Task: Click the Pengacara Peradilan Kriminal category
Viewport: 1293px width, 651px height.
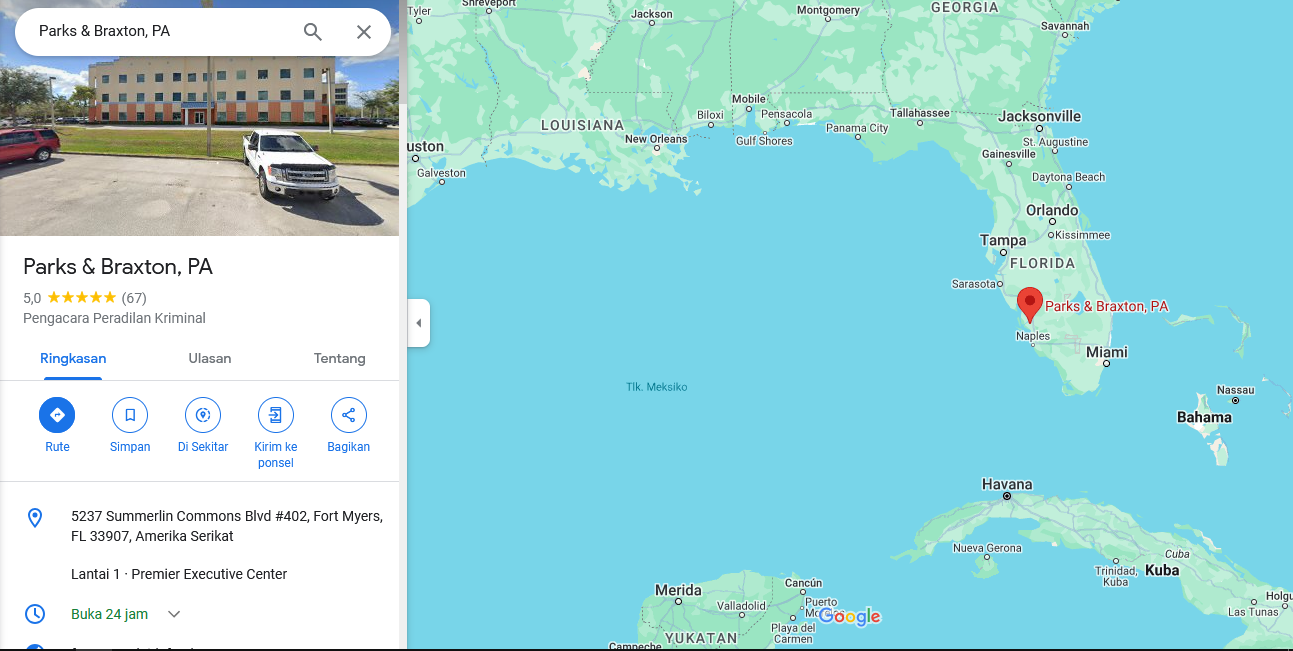Action: click(114, 319)
